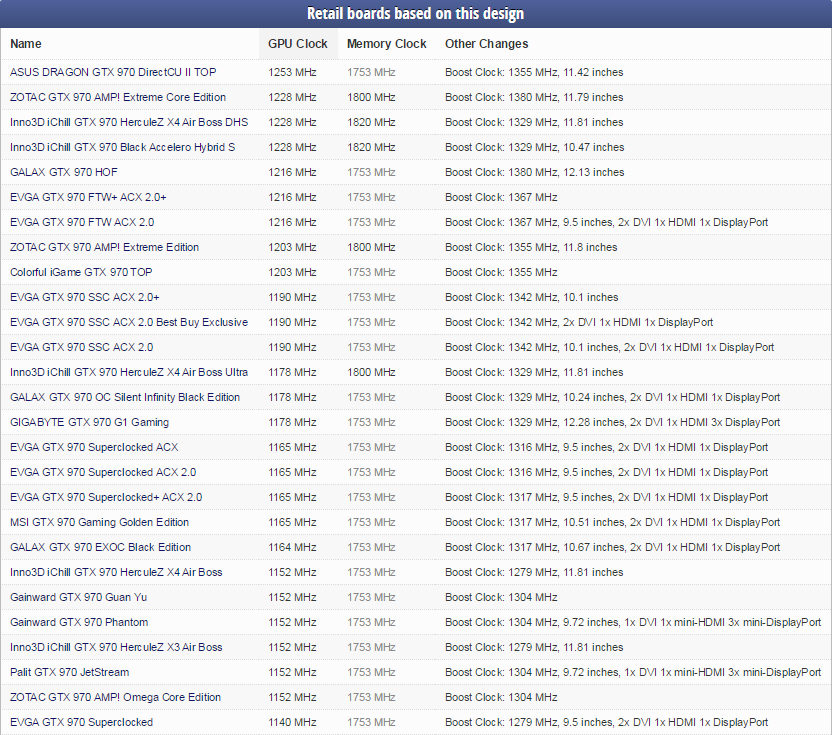Open EVGA GTX 970 Superclocked ACX link
Screen dimensions: 832x735
point(94,447)
